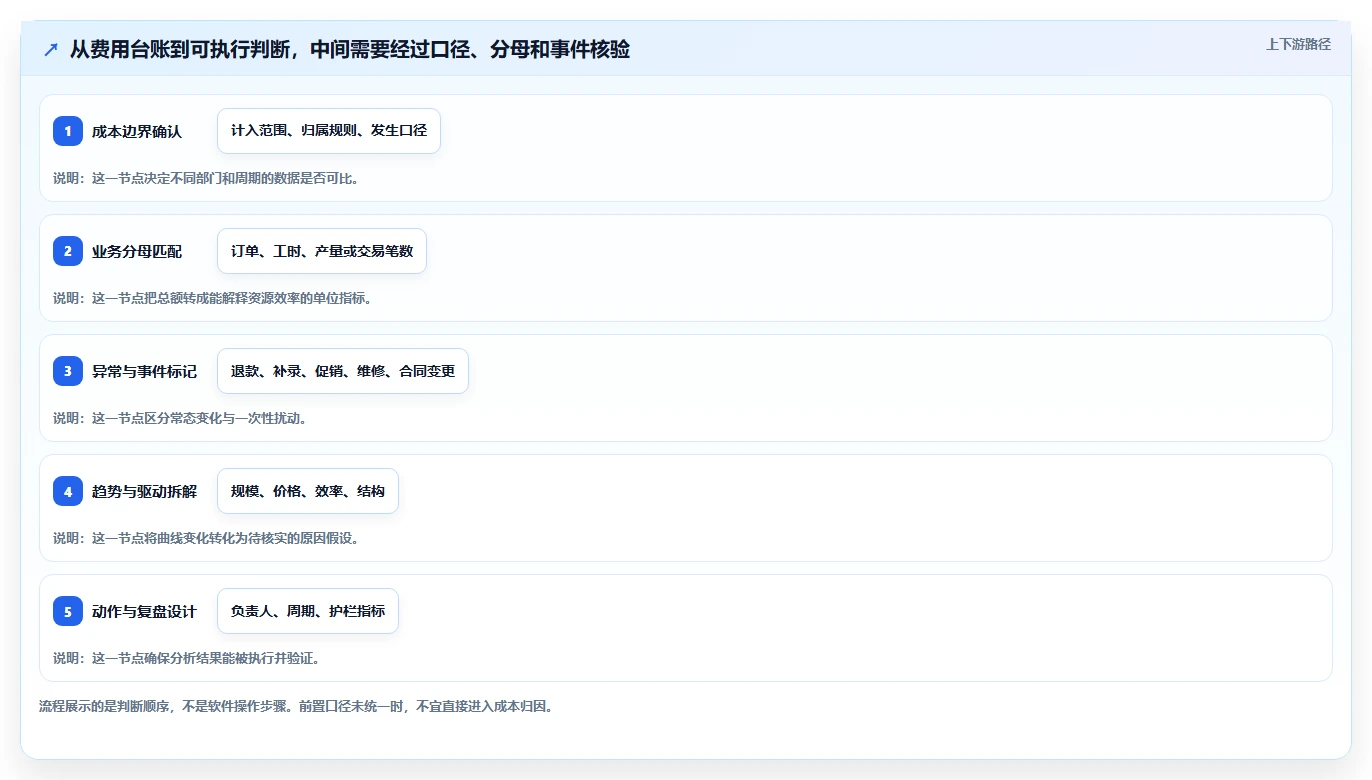
Task: Select step badge 4 for 趋势与驱动拆解
Action: tap(68, 491)
